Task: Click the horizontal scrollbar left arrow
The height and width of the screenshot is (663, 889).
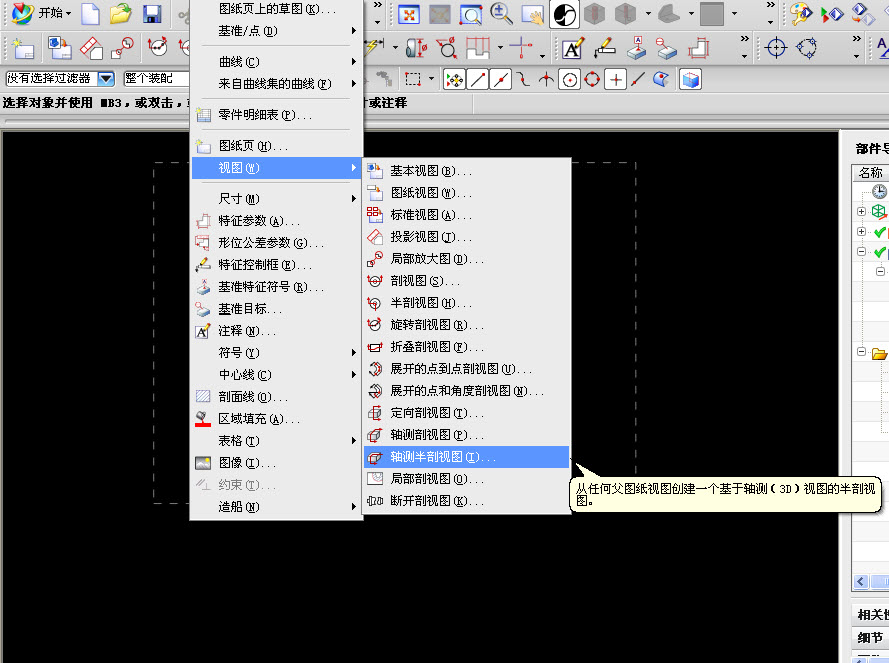Action: point(861,581)
